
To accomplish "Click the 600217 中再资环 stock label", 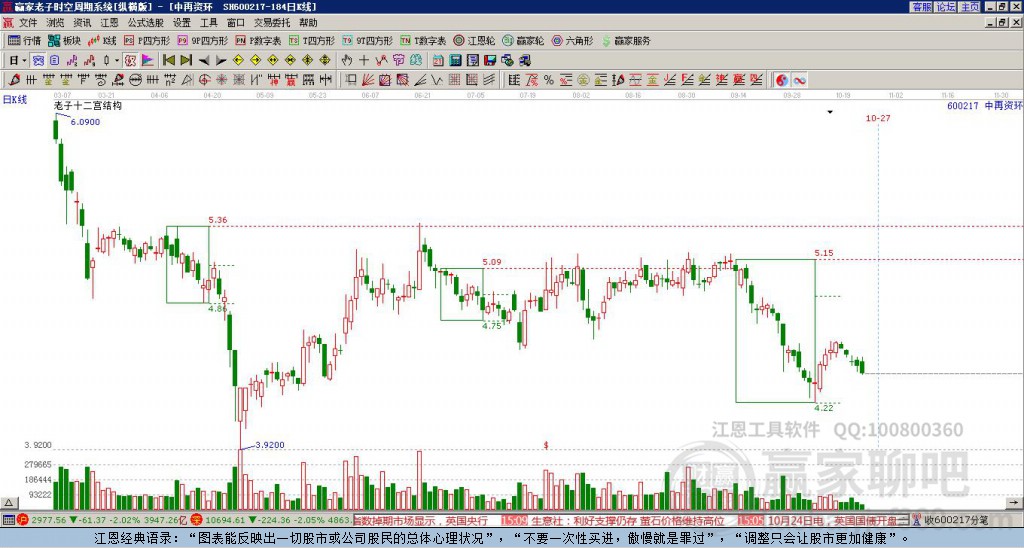I will 985,105.
